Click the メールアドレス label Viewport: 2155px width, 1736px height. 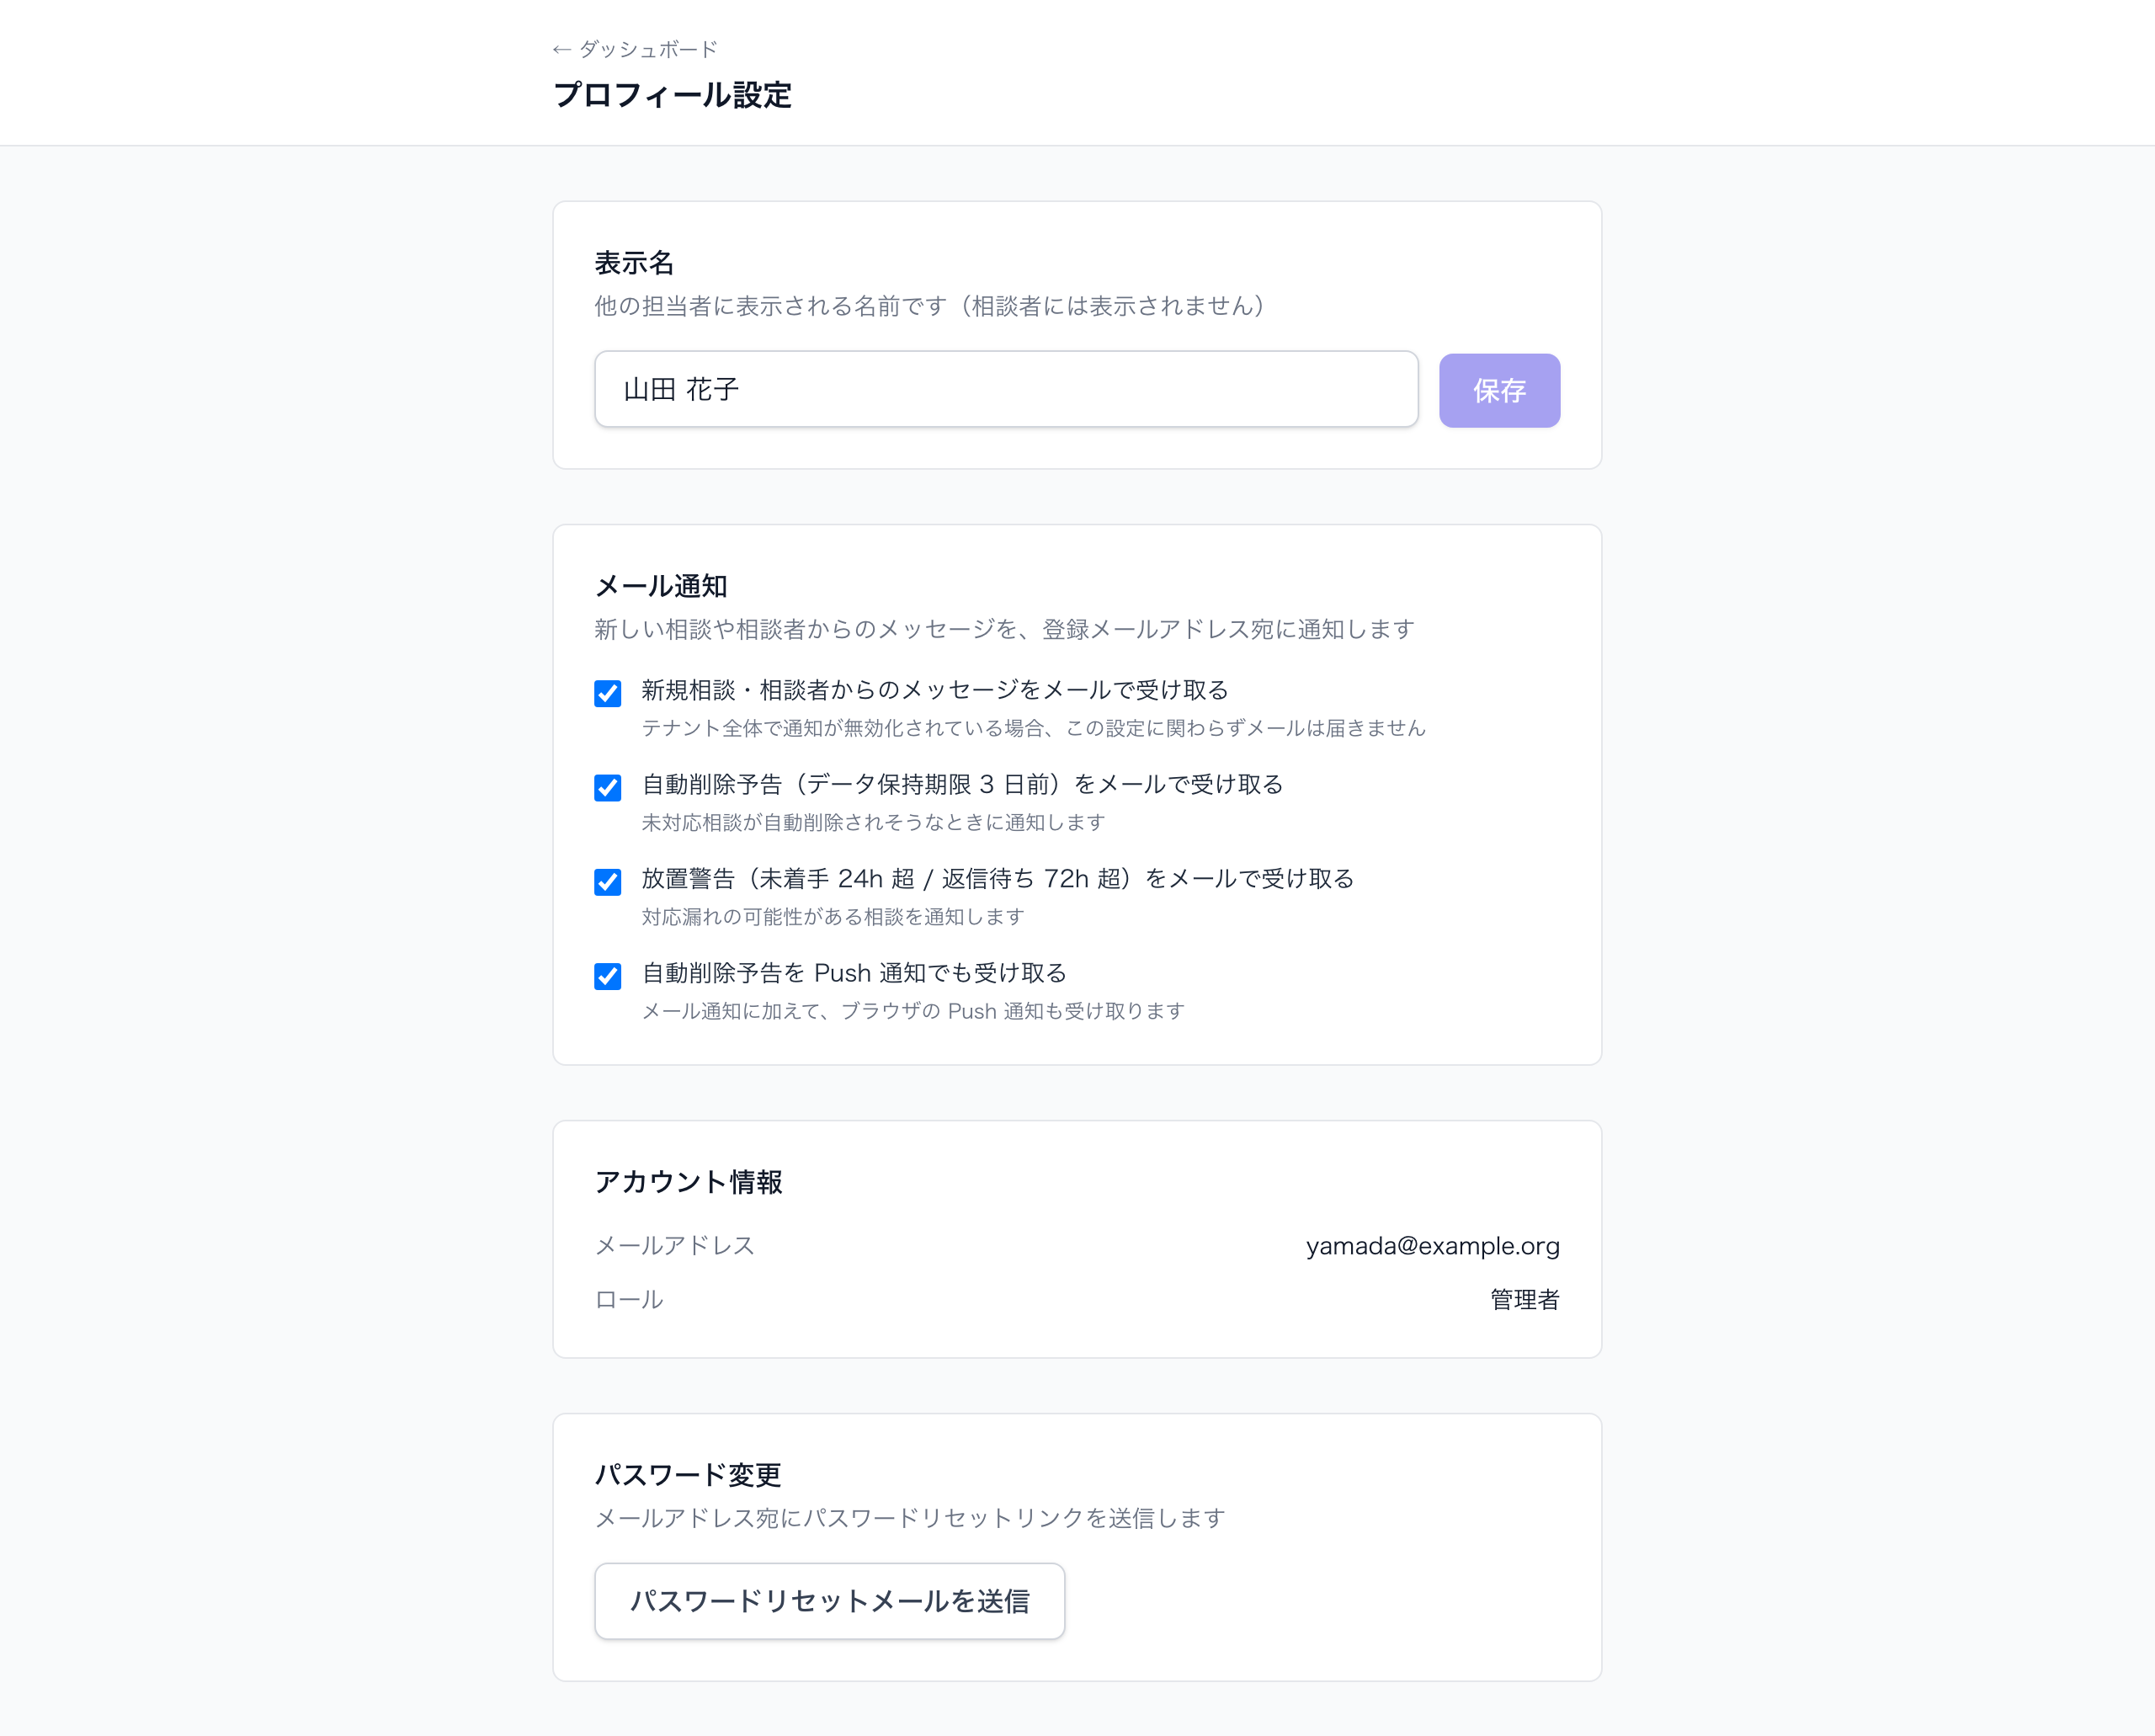[x=675, y=1246]
